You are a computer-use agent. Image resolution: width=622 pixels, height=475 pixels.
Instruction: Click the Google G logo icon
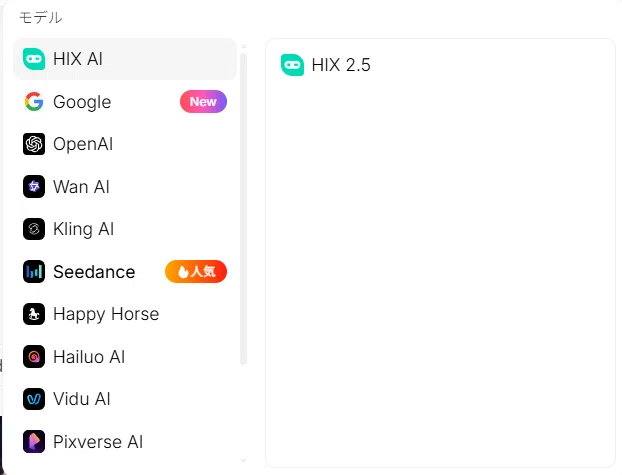click(34, 102)
